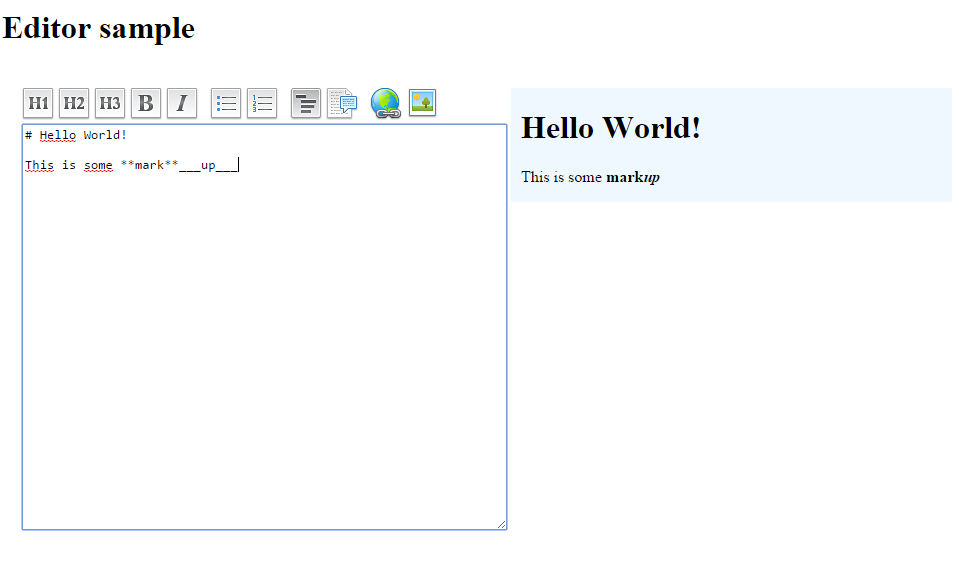Image resolution: width=959 pixels, height=564 pixels.
Task: Click the textarea resize handle corner
Action: coord(502,524)
